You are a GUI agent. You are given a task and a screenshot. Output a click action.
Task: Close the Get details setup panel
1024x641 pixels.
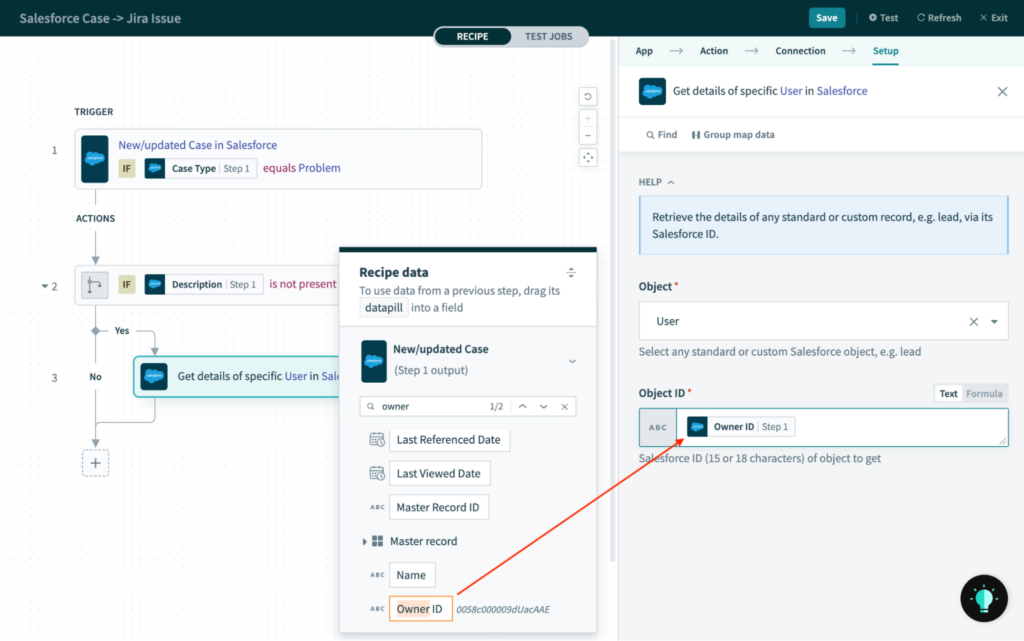[x=1002, y=90]
